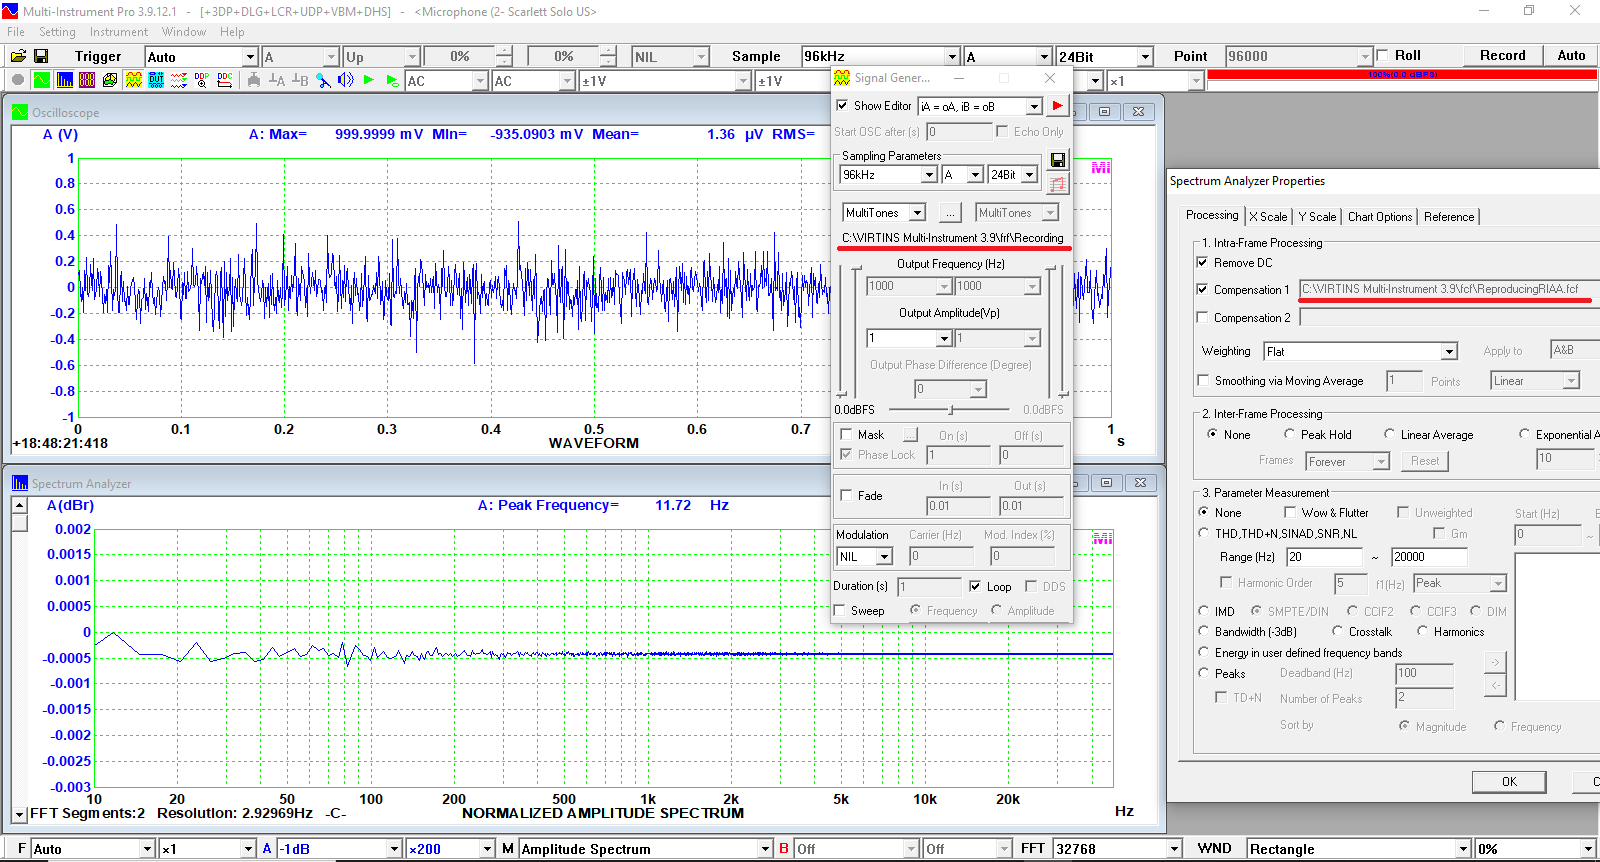The width and height of the screenshot is (1600, 862).
Task: Switch to the X Scale tab
Action: pyautogui.click(x=1267, y=217)
